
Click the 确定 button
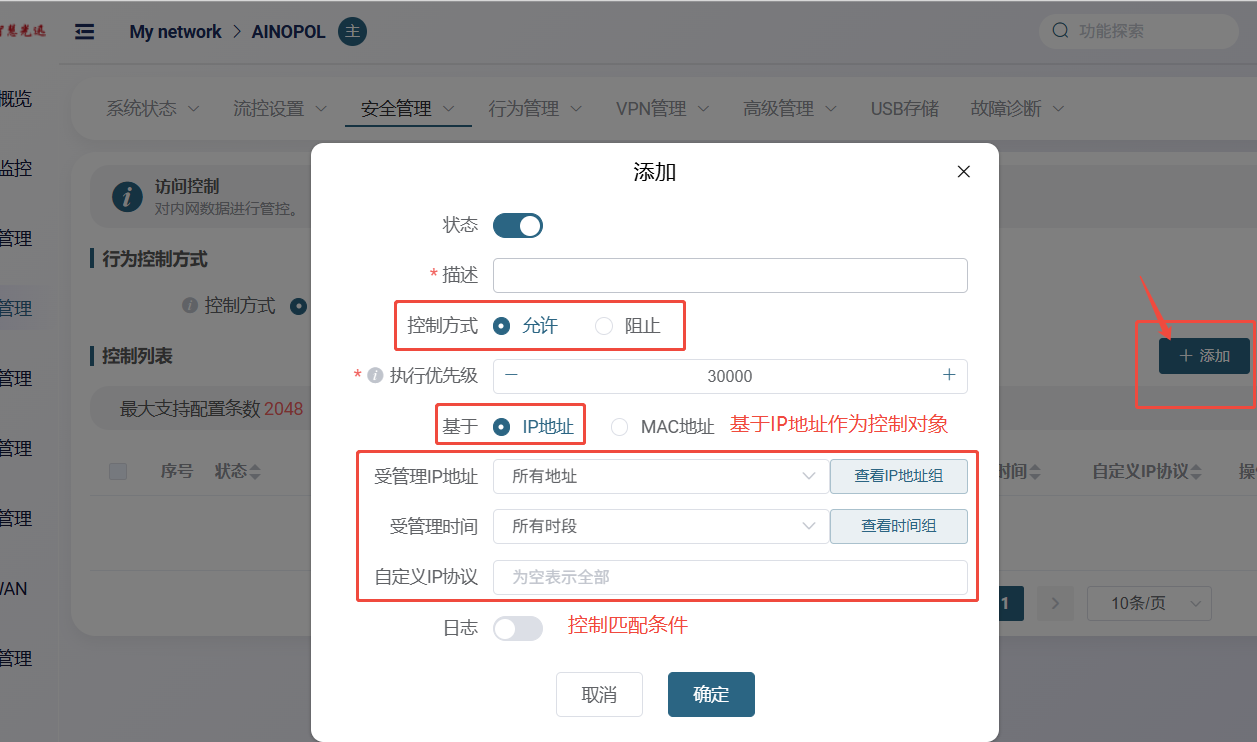point(711,695)
